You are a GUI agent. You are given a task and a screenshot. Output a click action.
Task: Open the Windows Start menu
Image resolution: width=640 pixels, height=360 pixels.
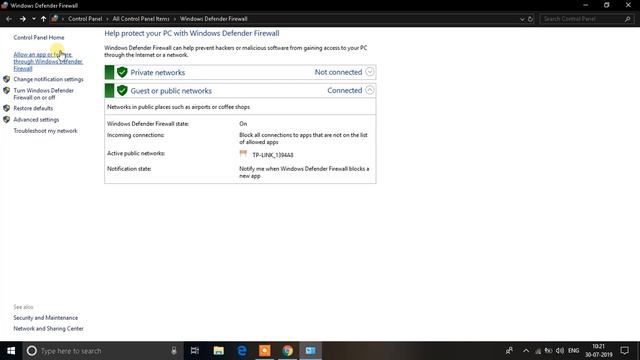pyautogui.click(x=11, y=351)
